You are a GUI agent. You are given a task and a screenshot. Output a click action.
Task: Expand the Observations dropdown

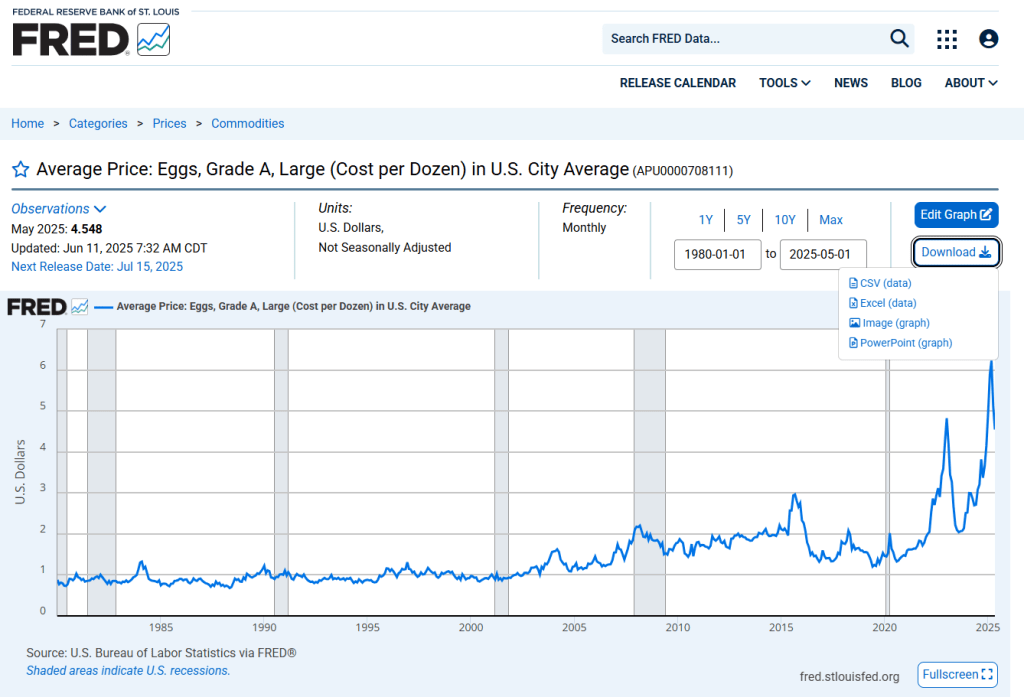coord(58,209)
